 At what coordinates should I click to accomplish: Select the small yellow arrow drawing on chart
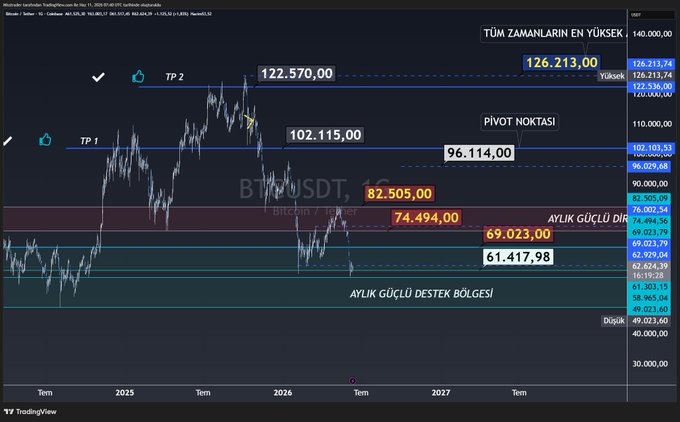coord(249,121)
